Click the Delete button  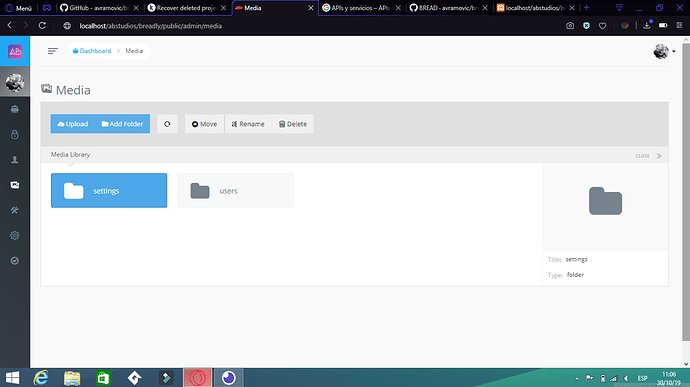[293, 124]
